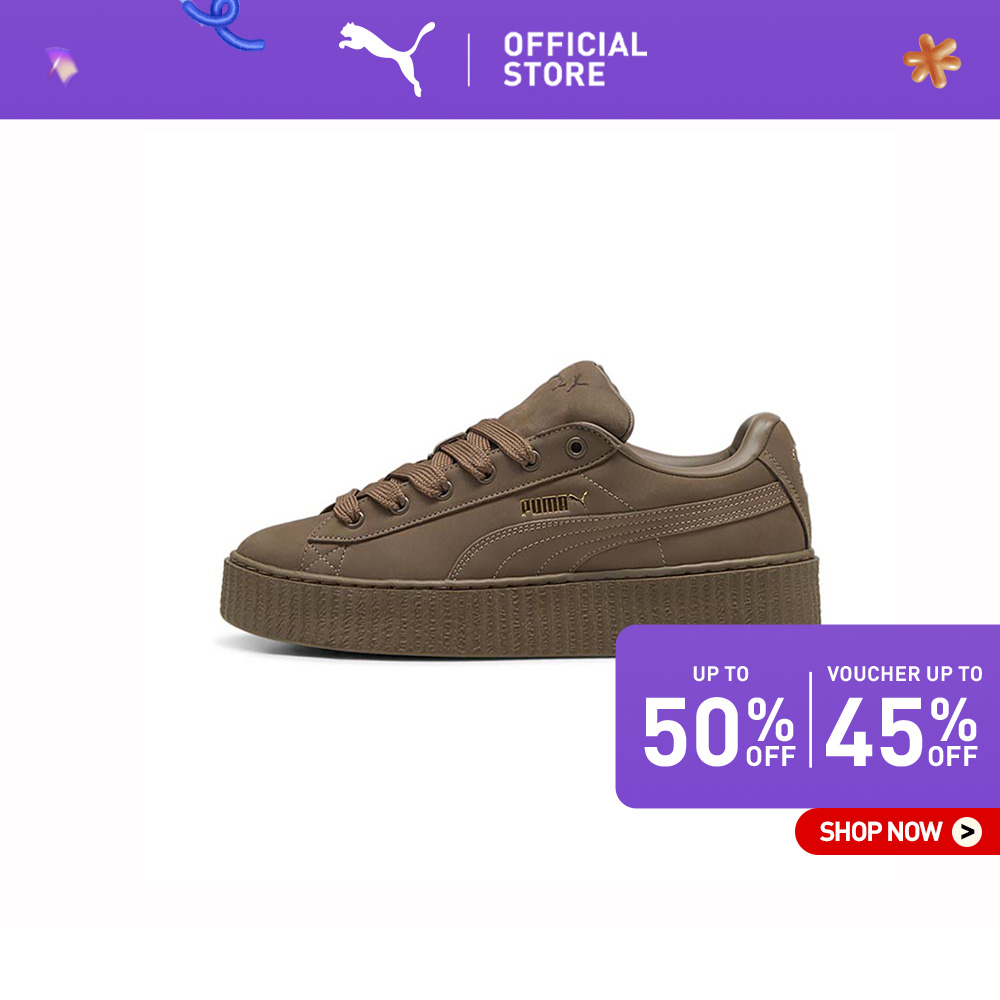Click the orange asterisk flower decoration
The width and height of the screenshot is (1000, 1000).
point(932,61)
